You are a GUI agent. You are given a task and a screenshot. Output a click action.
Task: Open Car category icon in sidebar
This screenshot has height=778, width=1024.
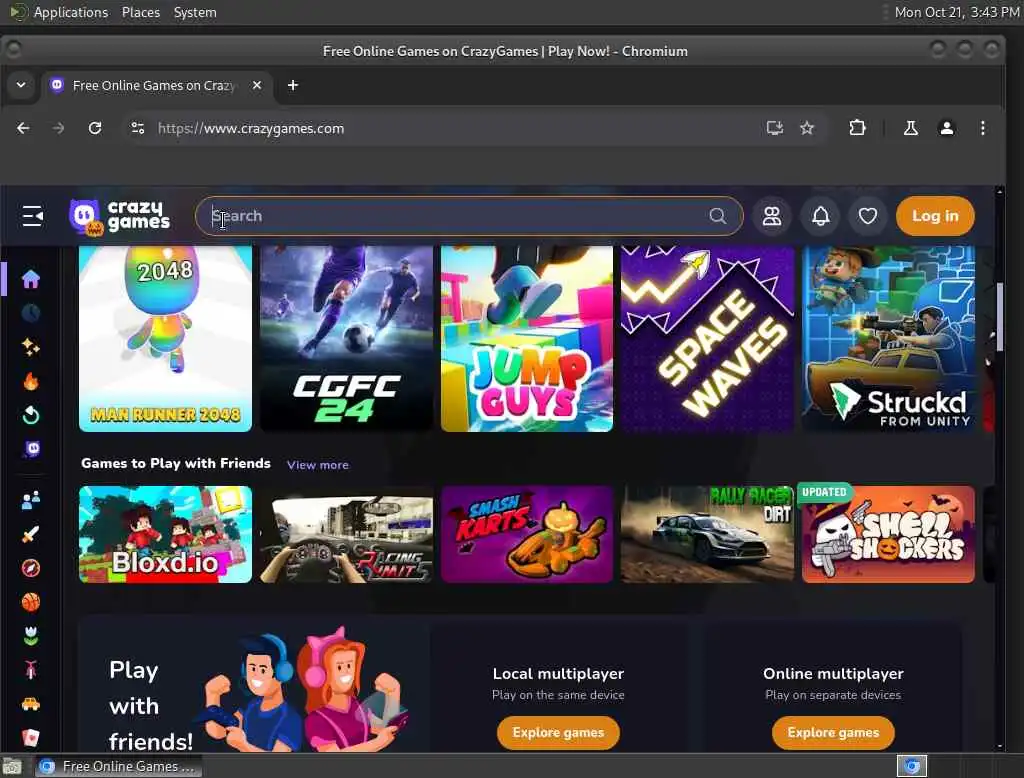click(x=31, y=704)
